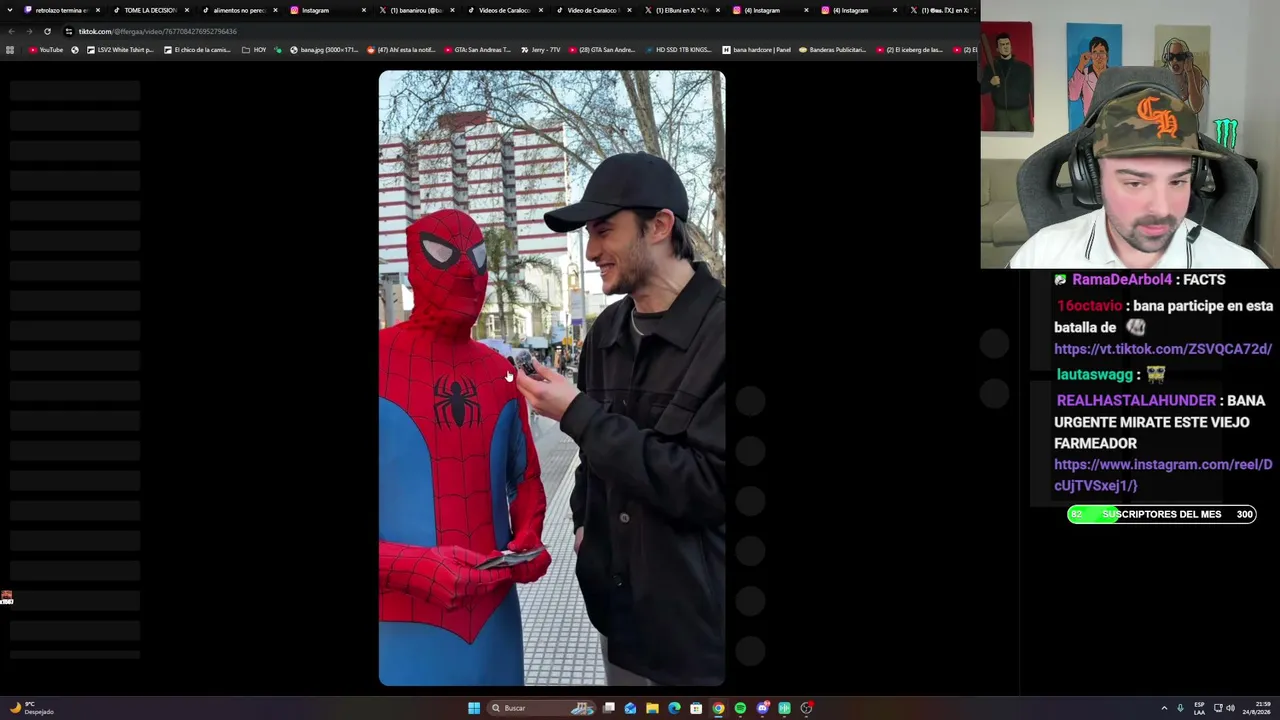Click the browser forward arrow
This screenshot has width=1280, height=720.
(x=28, y=31)
